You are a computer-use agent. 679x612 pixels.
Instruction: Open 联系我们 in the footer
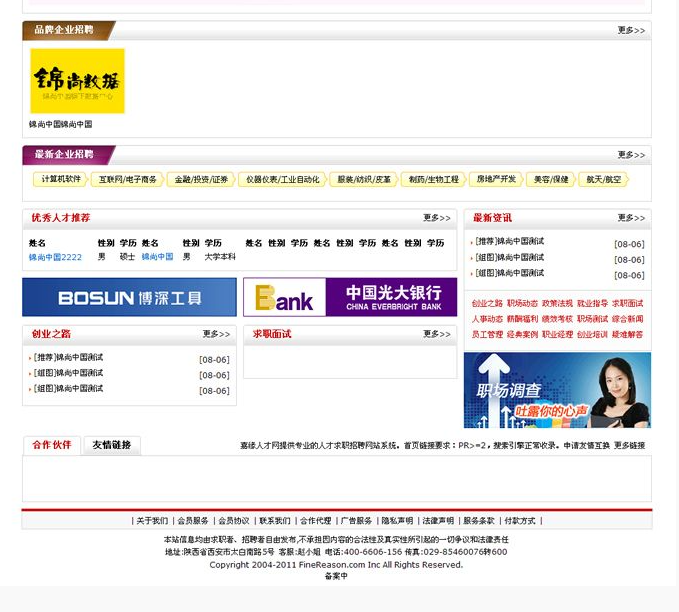pos(275,521)
